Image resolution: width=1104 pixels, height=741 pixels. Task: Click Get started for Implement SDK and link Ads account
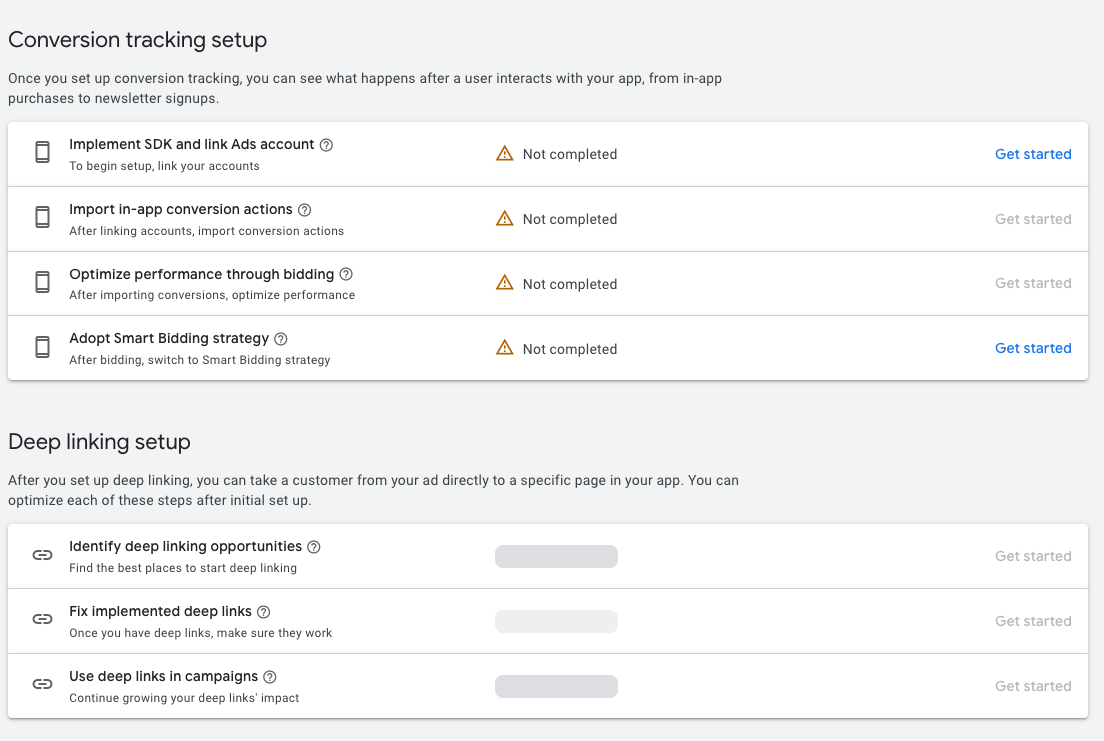point(1033,154)
